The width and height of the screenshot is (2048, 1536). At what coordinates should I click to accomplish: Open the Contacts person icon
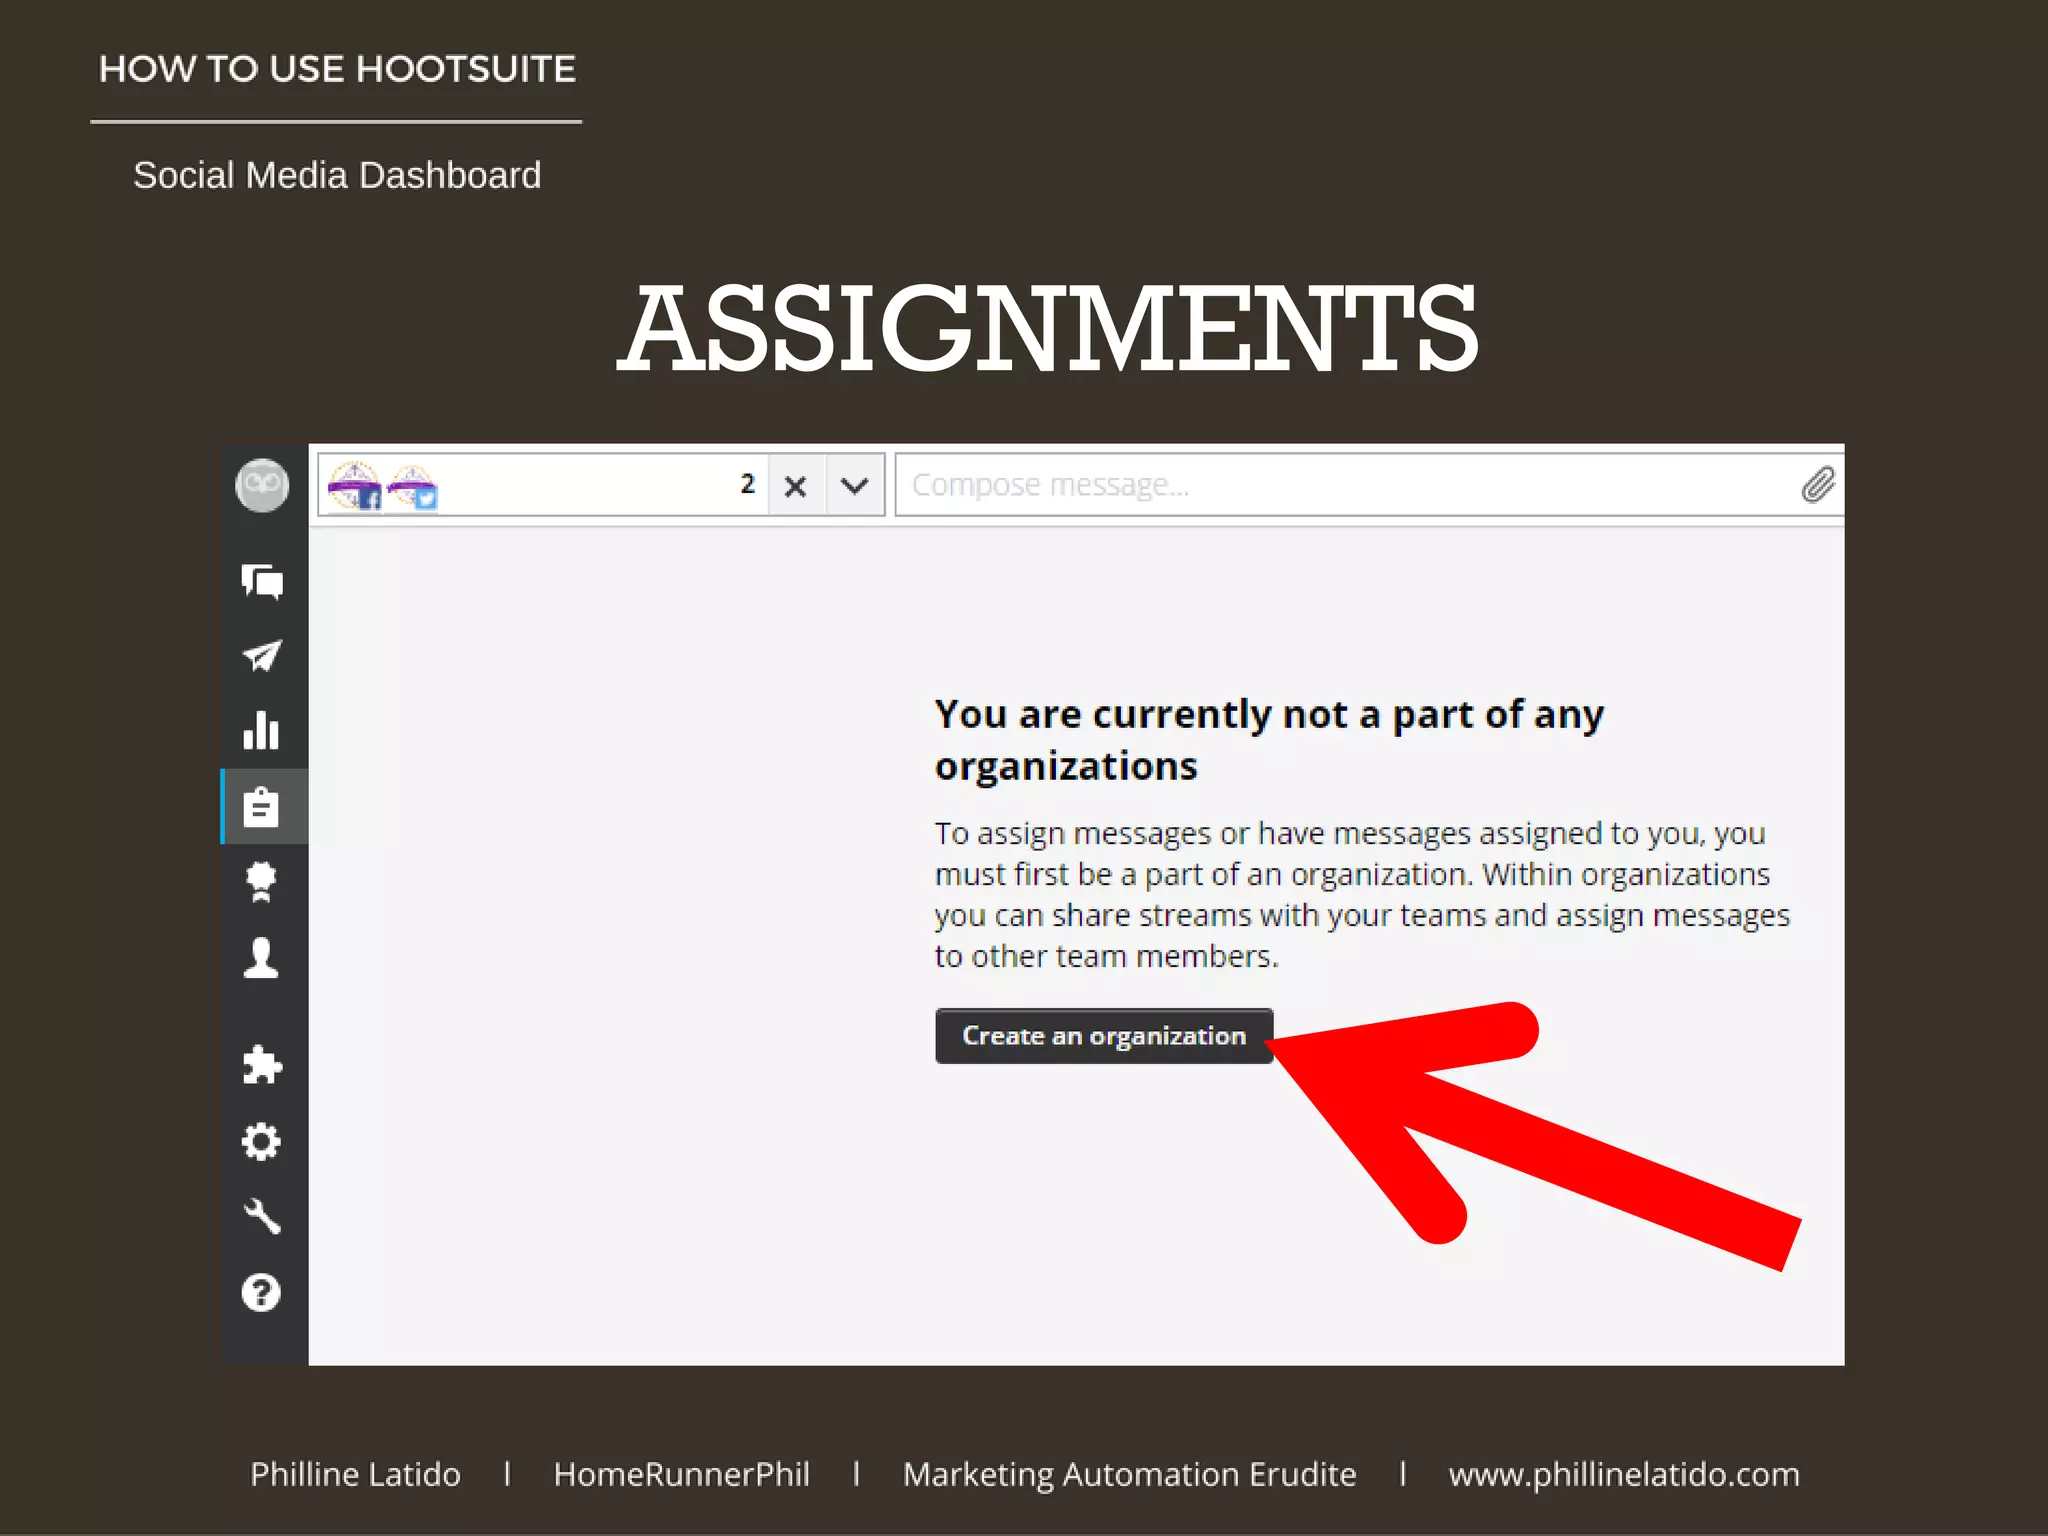pos(261,958)
